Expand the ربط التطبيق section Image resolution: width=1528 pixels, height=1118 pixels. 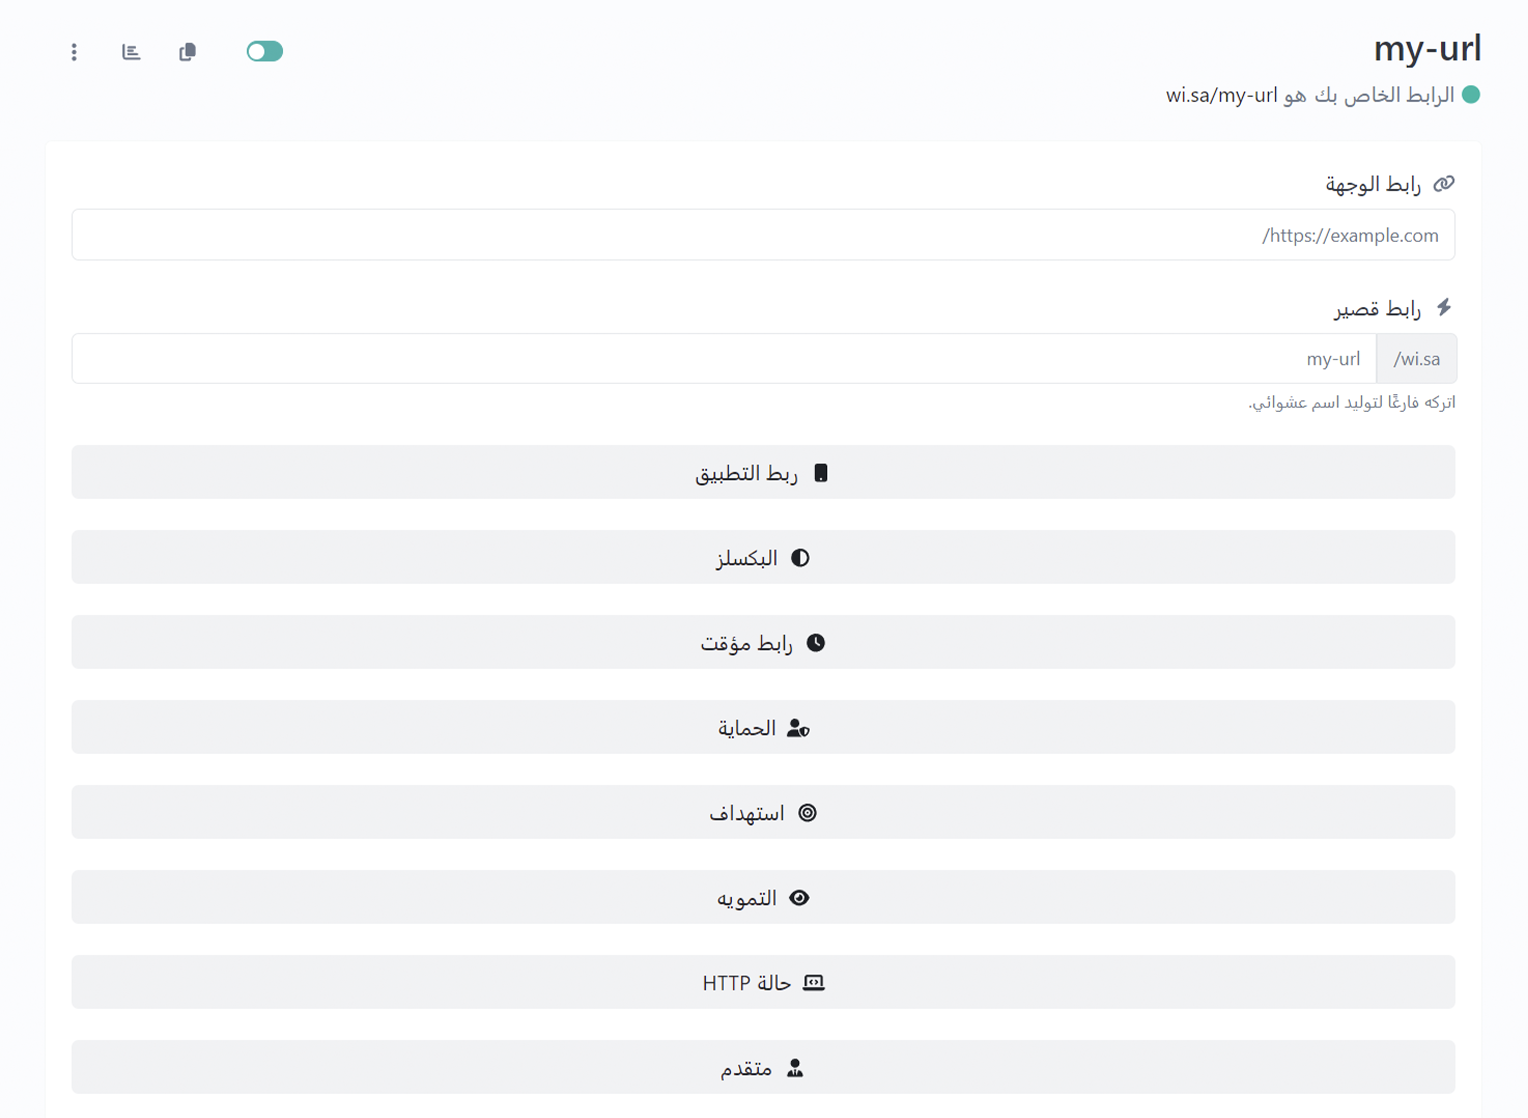(763, 472)
